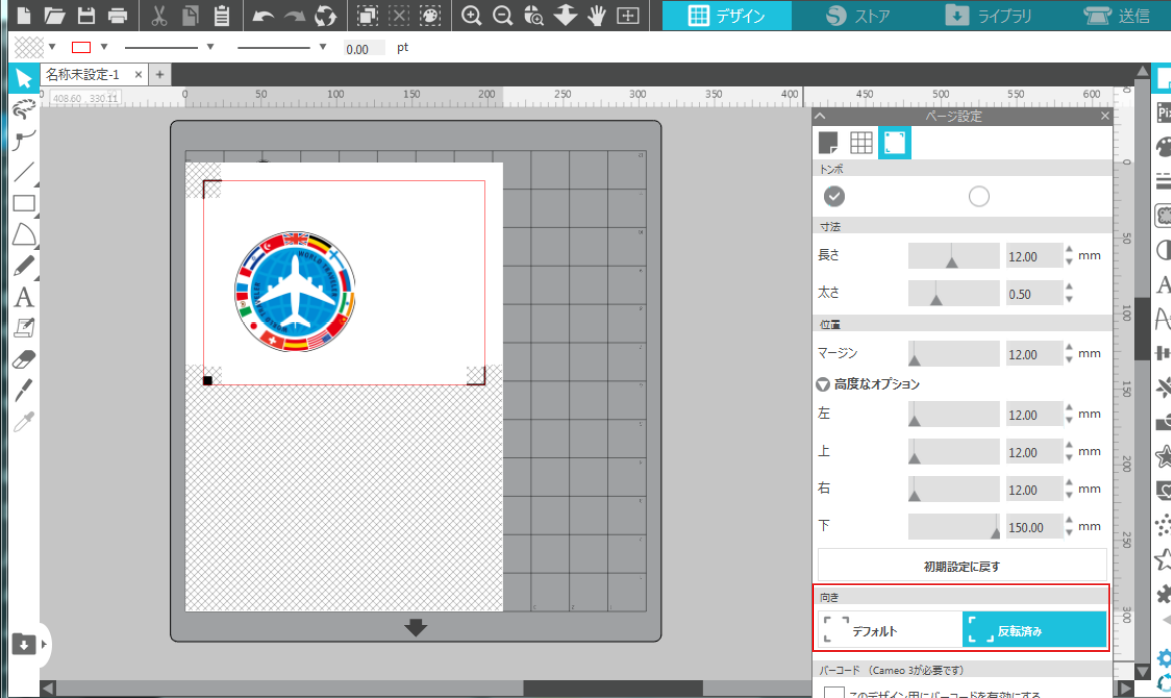Click the 長さ value field
Screen dimensions: 1171x698
(x=1034, y=256)
